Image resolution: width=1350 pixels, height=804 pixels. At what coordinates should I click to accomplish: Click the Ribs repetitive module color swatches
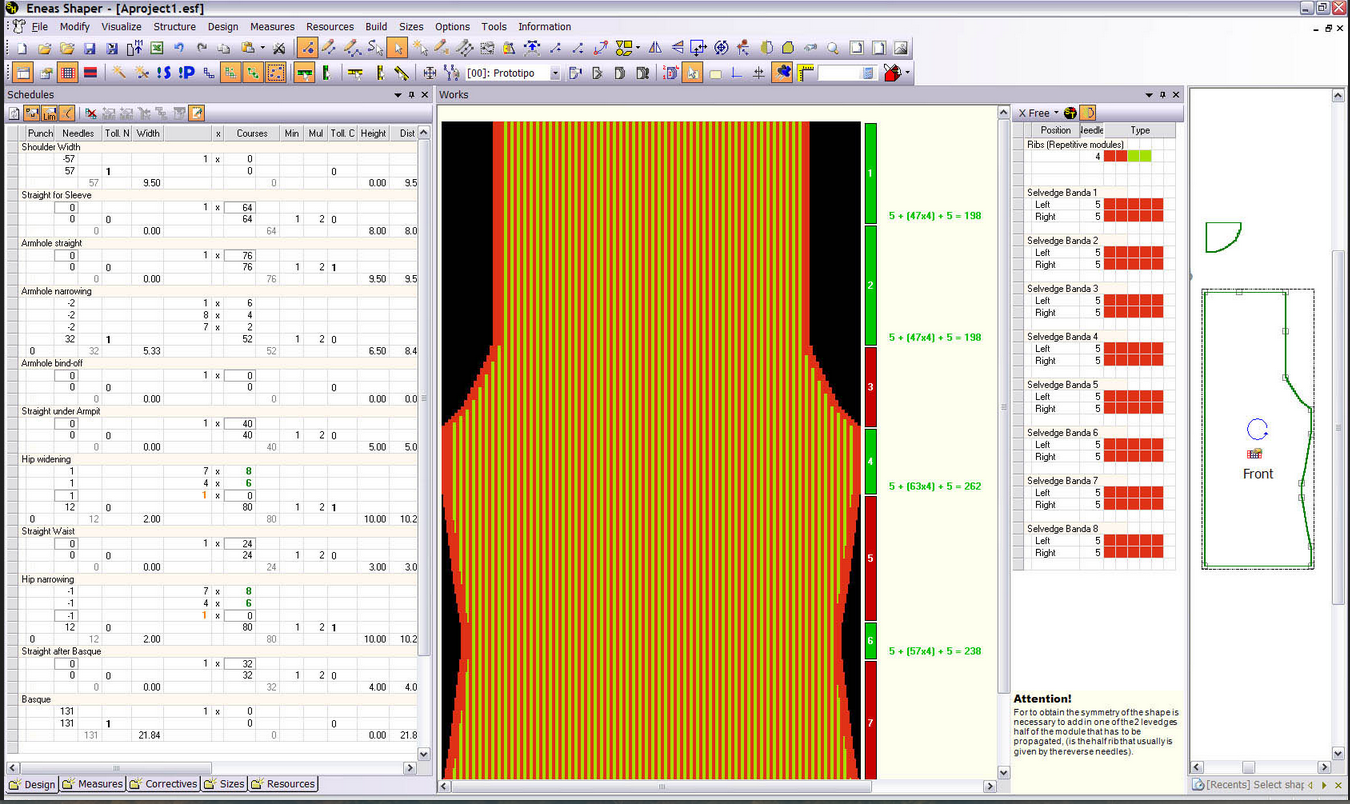[1127, 156]
